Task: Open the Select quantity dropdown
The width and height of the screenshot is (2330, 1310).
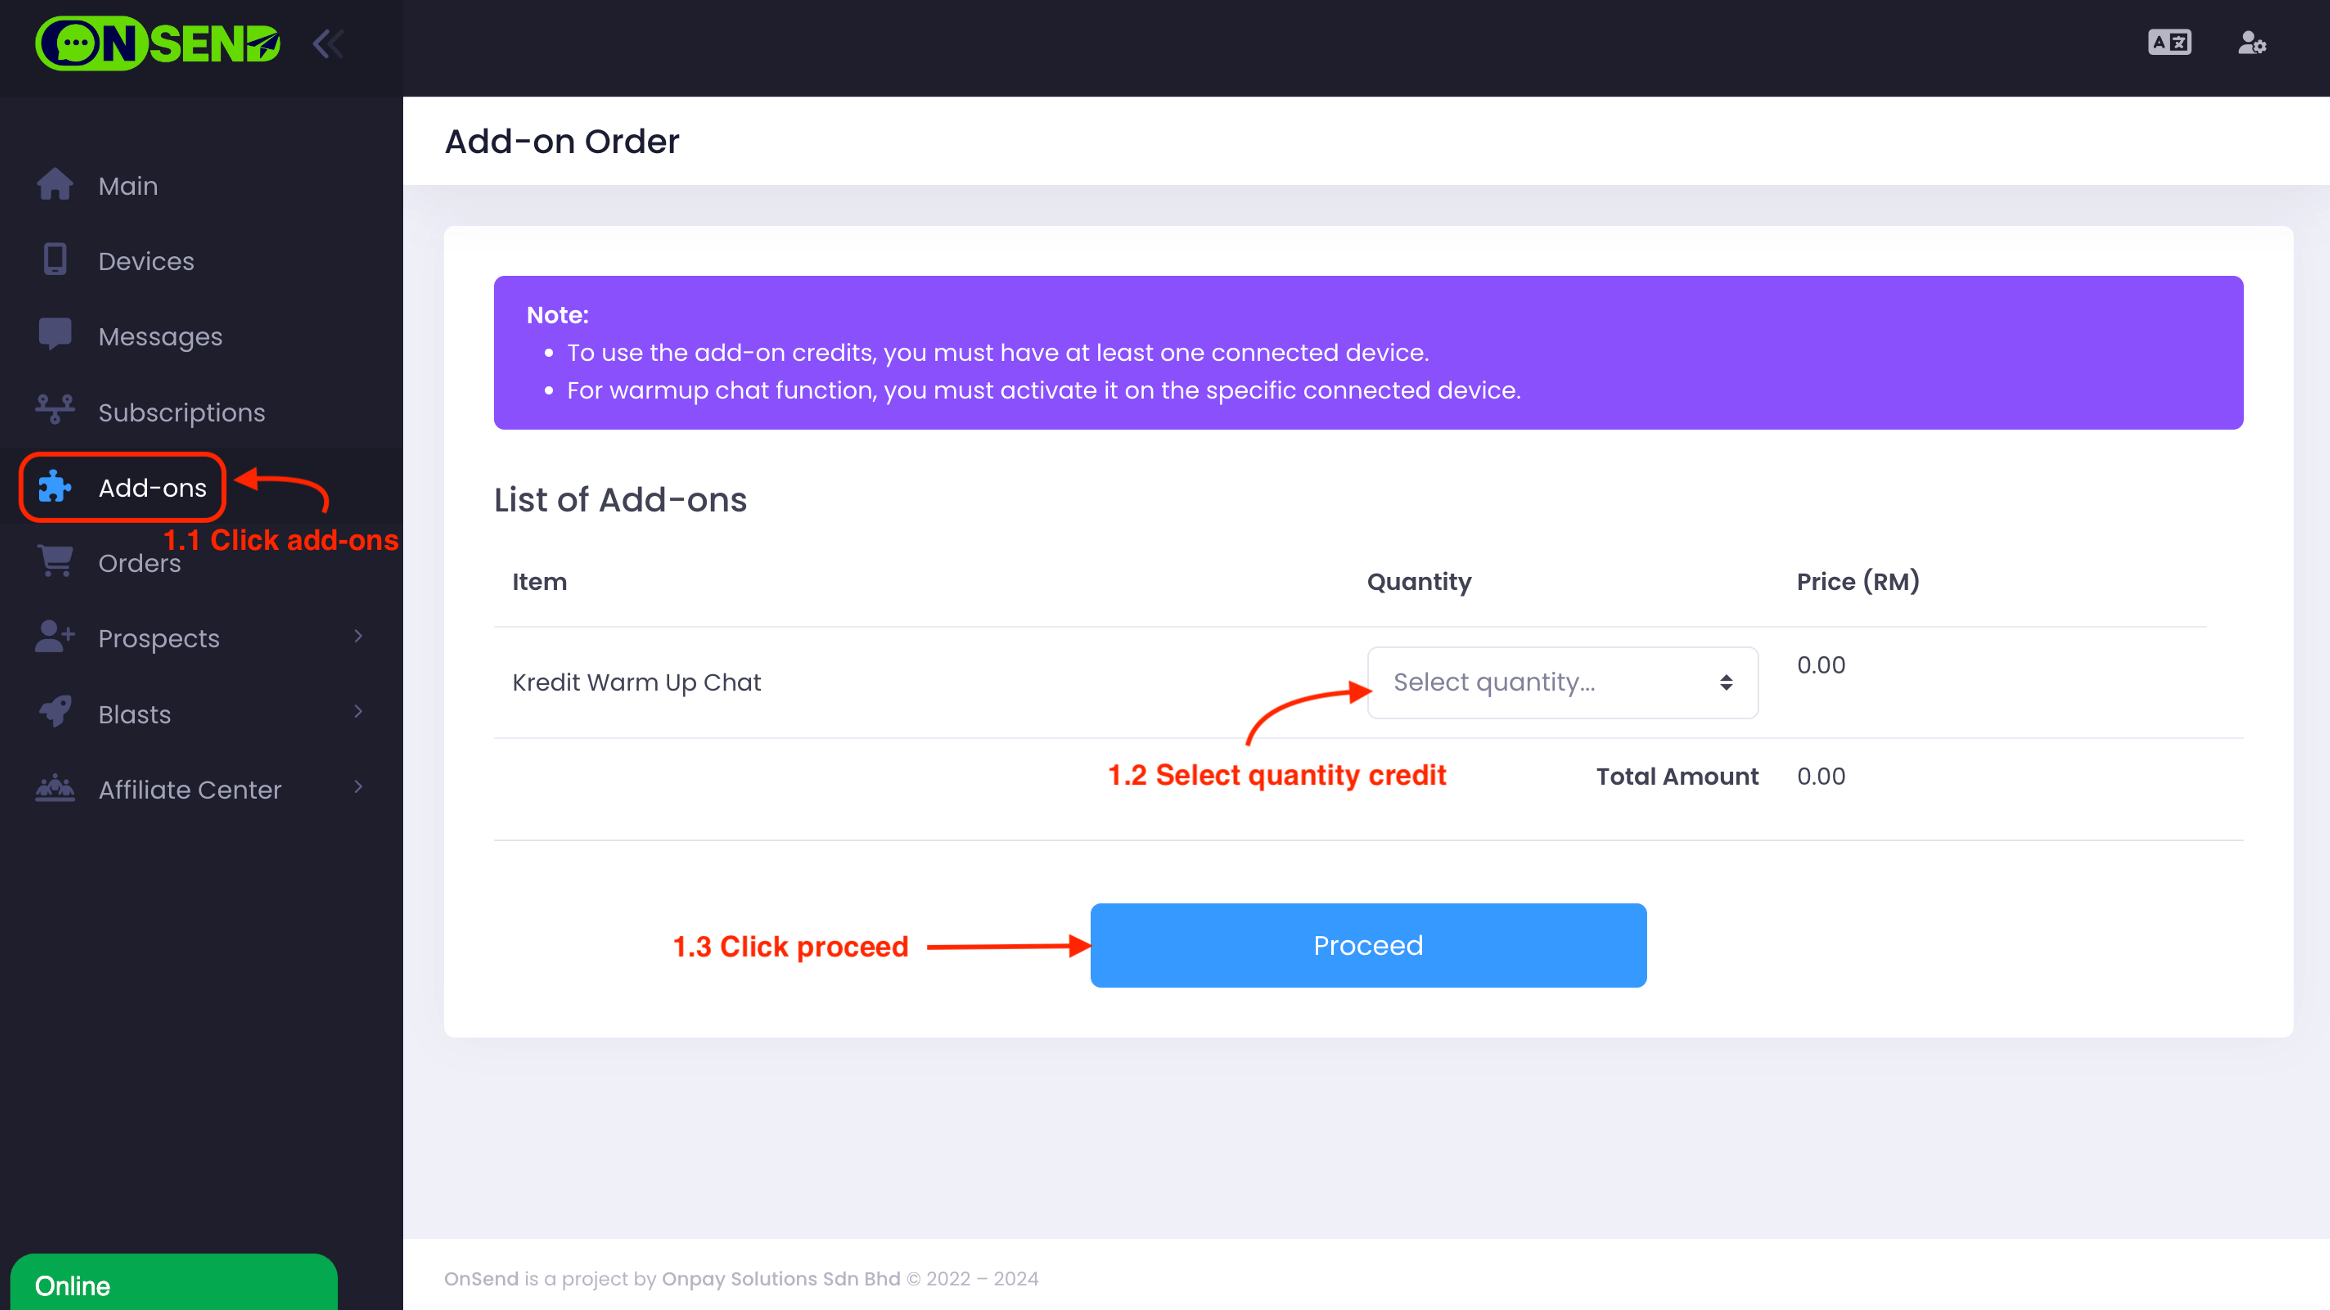Action: click(x=1562, y=683)
